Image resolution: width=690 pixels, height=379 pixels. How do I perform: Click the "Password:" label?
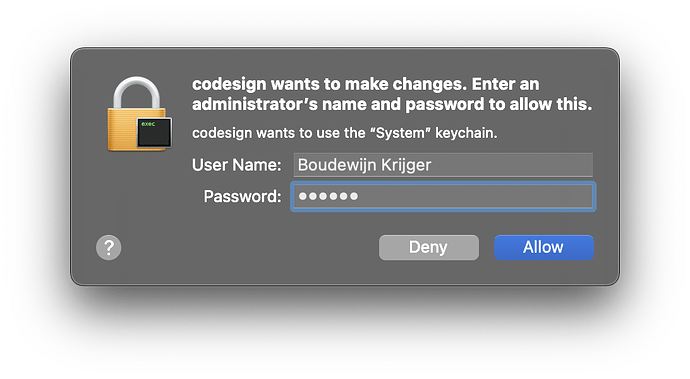tap(242, 196)
